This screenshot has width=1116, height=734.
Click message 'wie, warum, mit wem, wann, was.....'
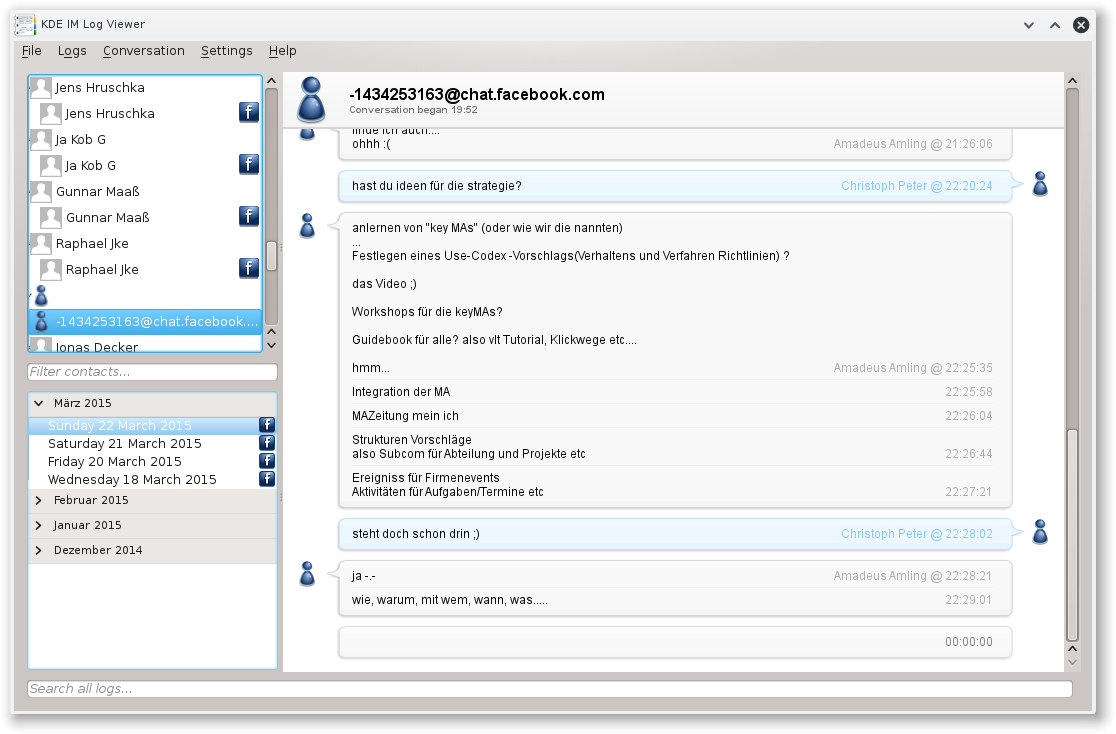tap(450, 600)
